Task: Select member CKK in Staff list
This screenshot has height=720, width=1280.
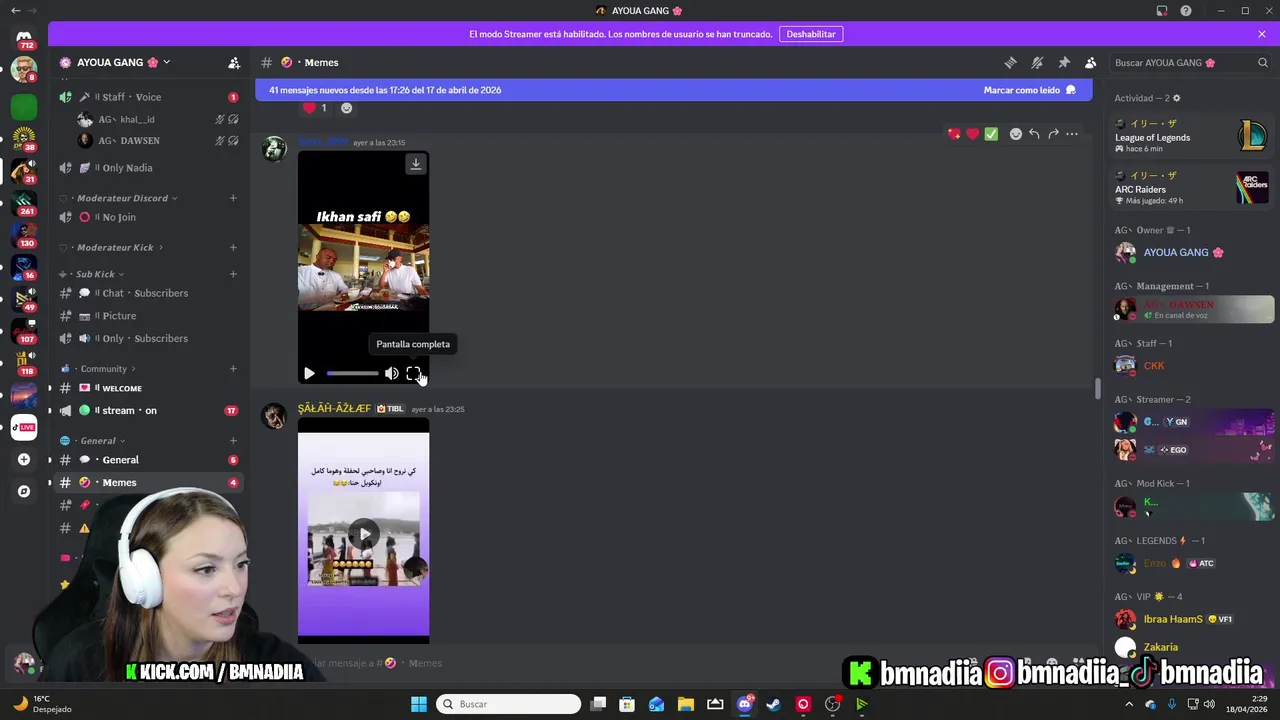Action: coord(1192,365)
